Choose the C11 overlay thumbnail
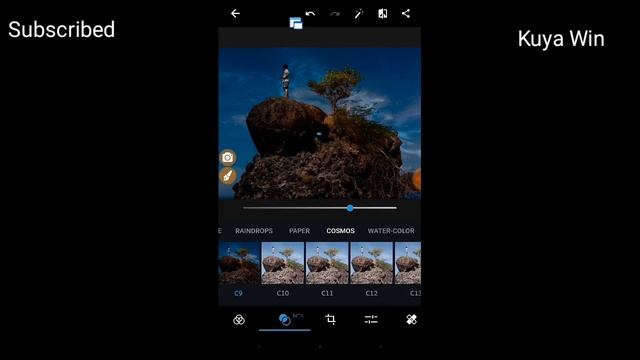640x360 pixels. tap(327, 263)
